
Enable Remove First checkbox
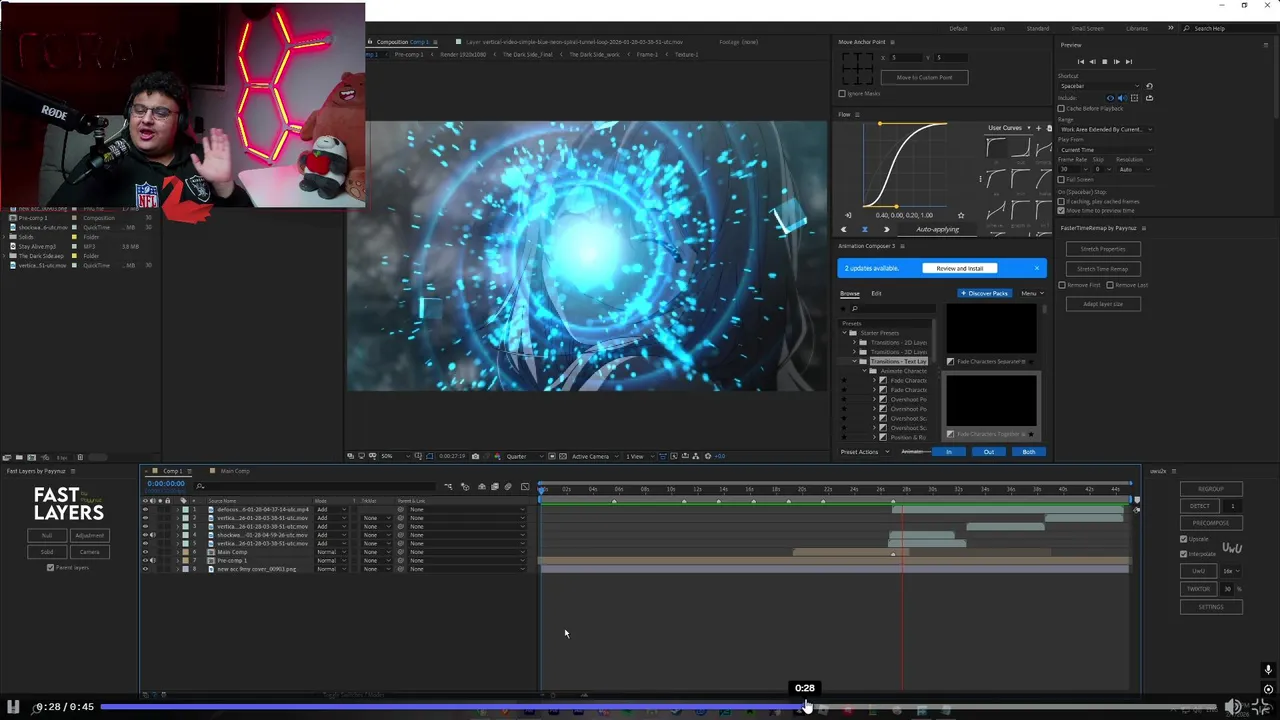(1062, 285)
